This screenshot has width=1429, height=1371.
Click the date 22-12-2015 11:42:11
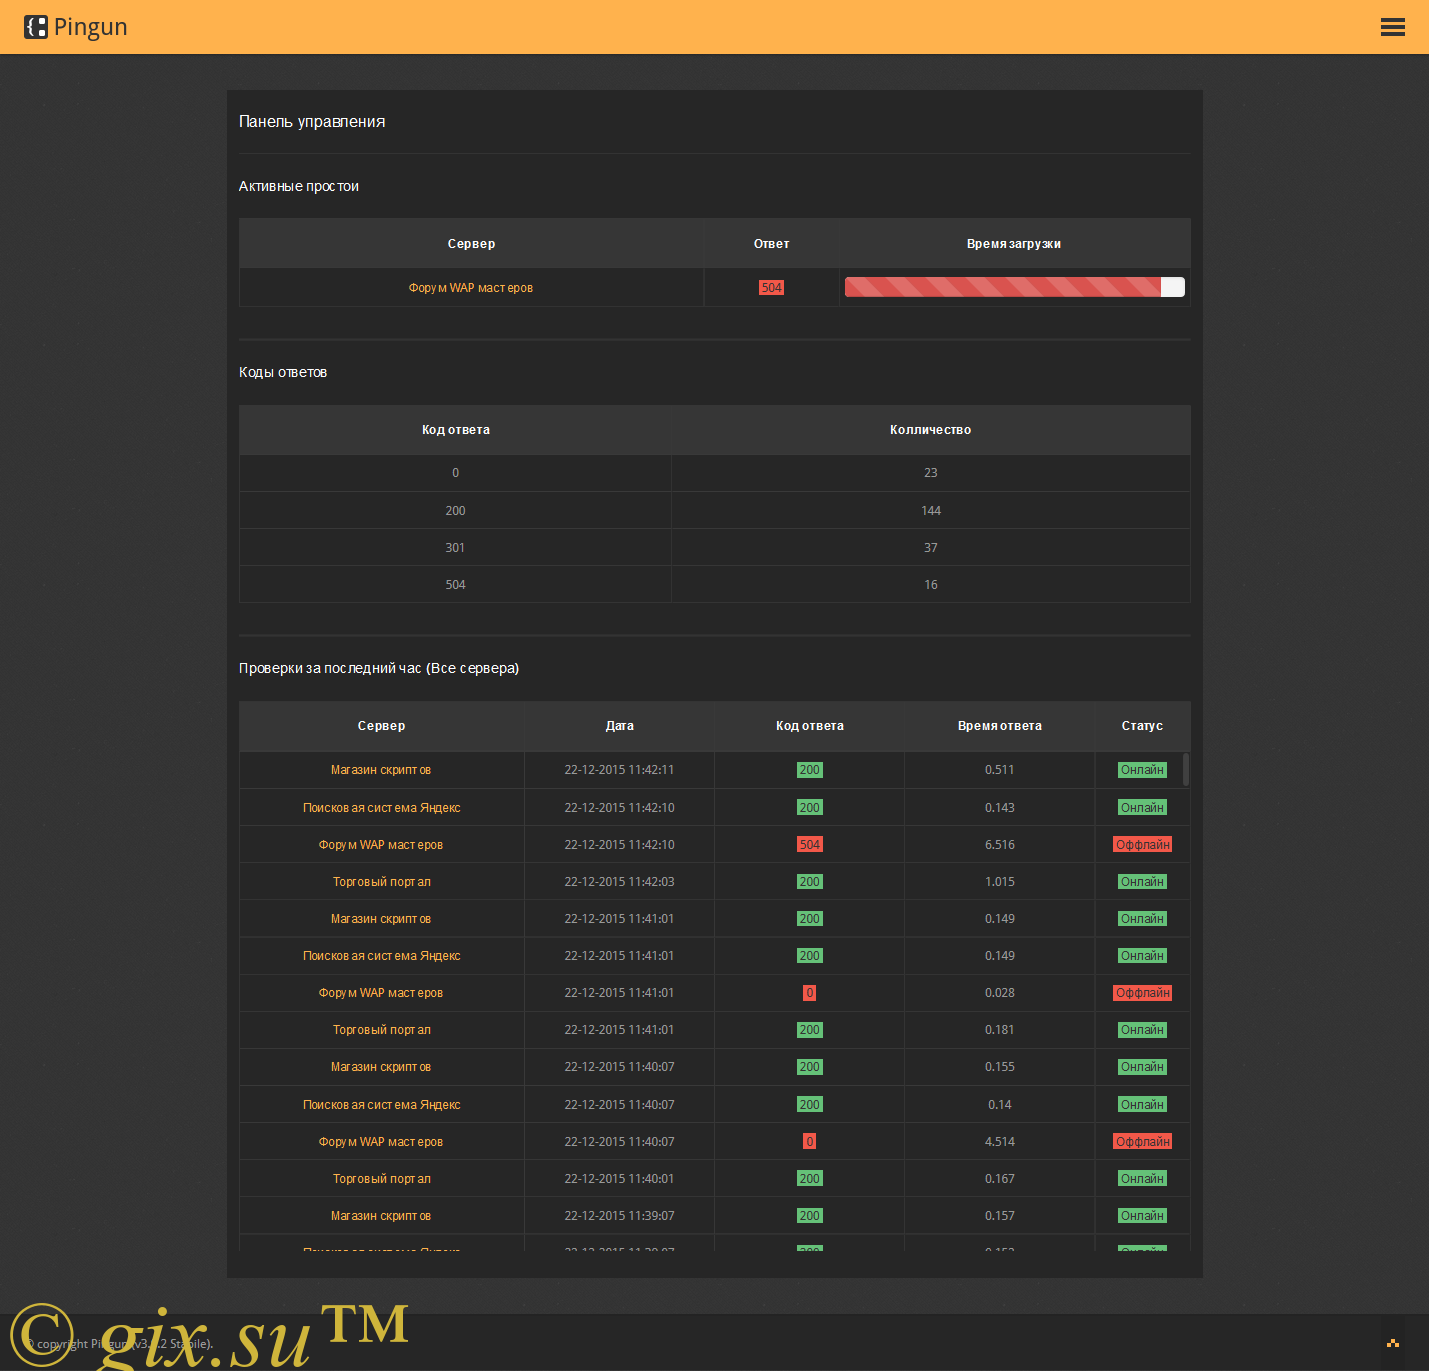coord(619,770)
